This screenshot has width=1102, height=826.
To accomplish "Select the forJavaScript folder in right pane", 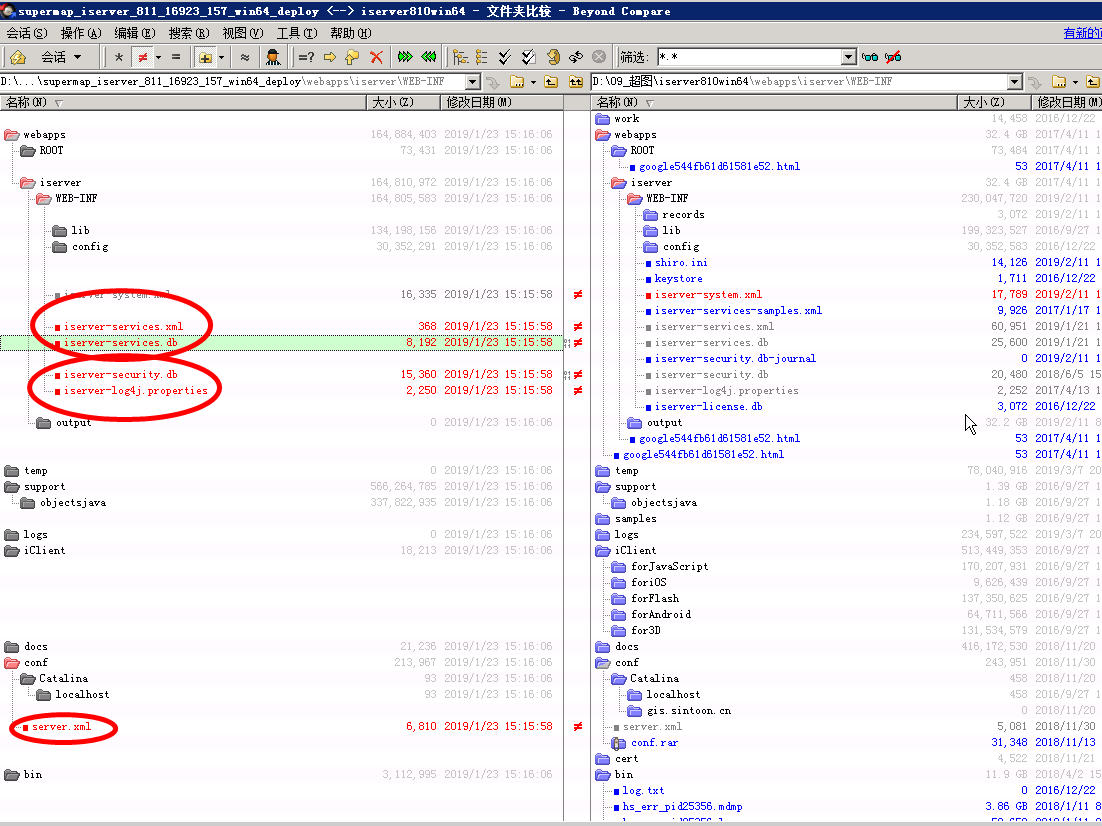I will [669, 567].
